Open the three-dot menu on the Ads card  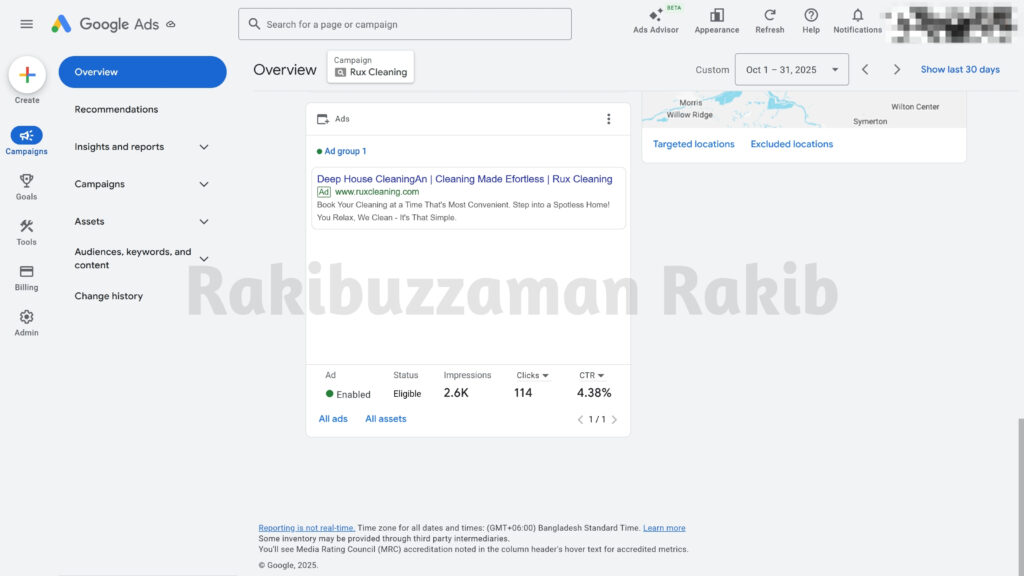(x=609, y=118)
